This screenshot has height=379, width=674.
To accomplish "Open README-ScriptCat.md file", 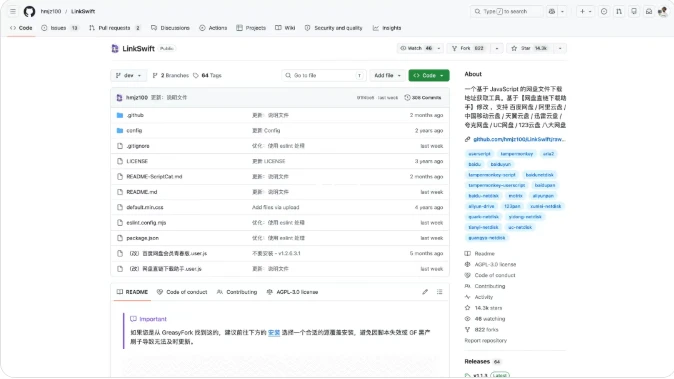I will 154,177.
